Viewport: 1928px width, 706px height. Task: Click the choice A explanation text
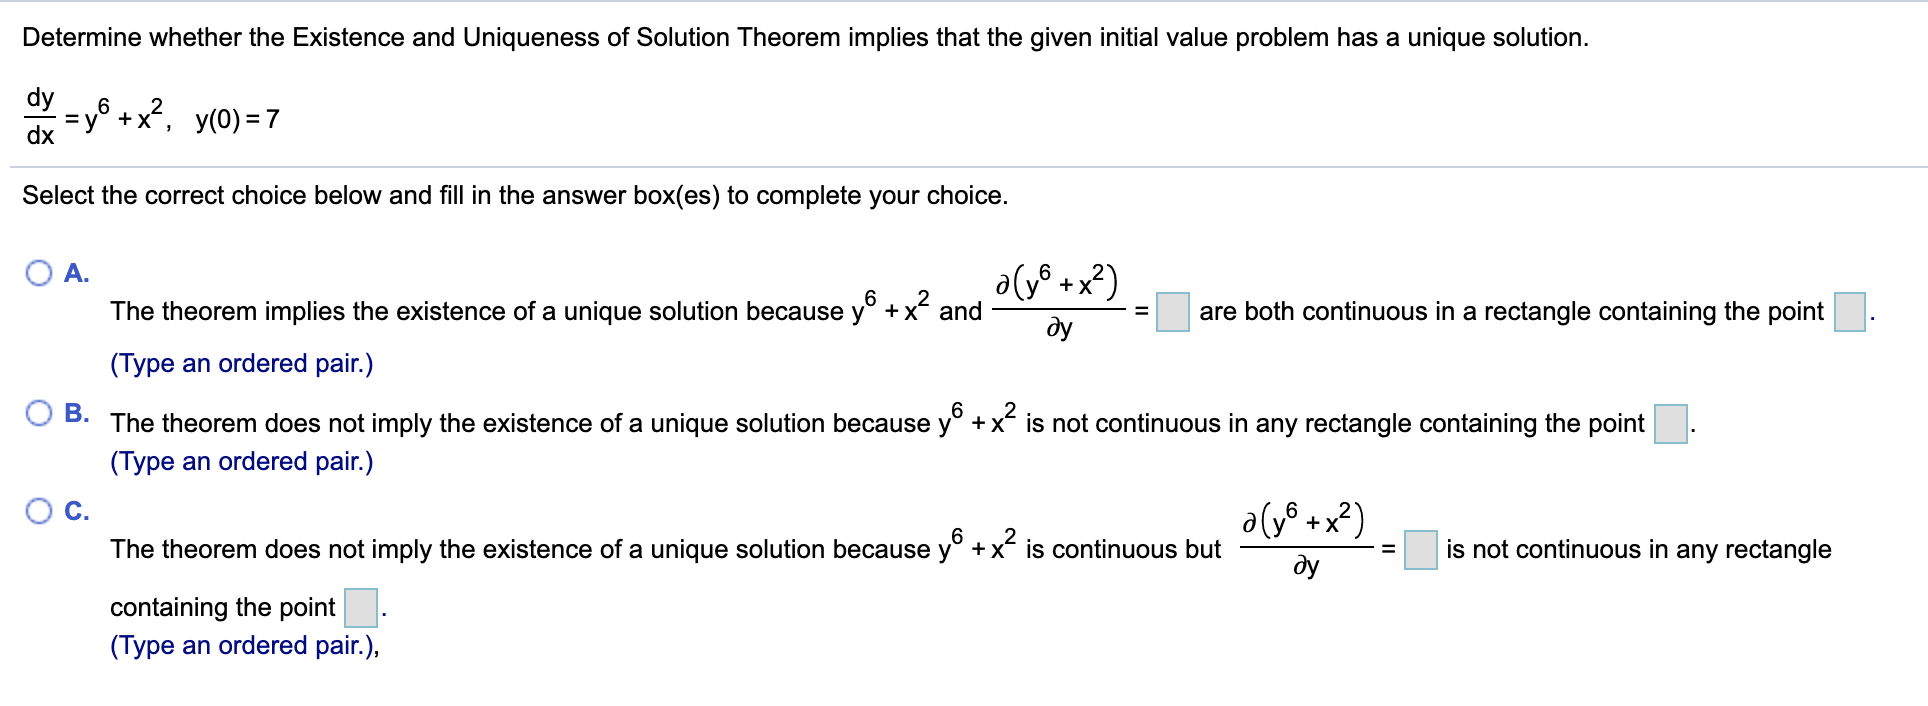(500, 311)
